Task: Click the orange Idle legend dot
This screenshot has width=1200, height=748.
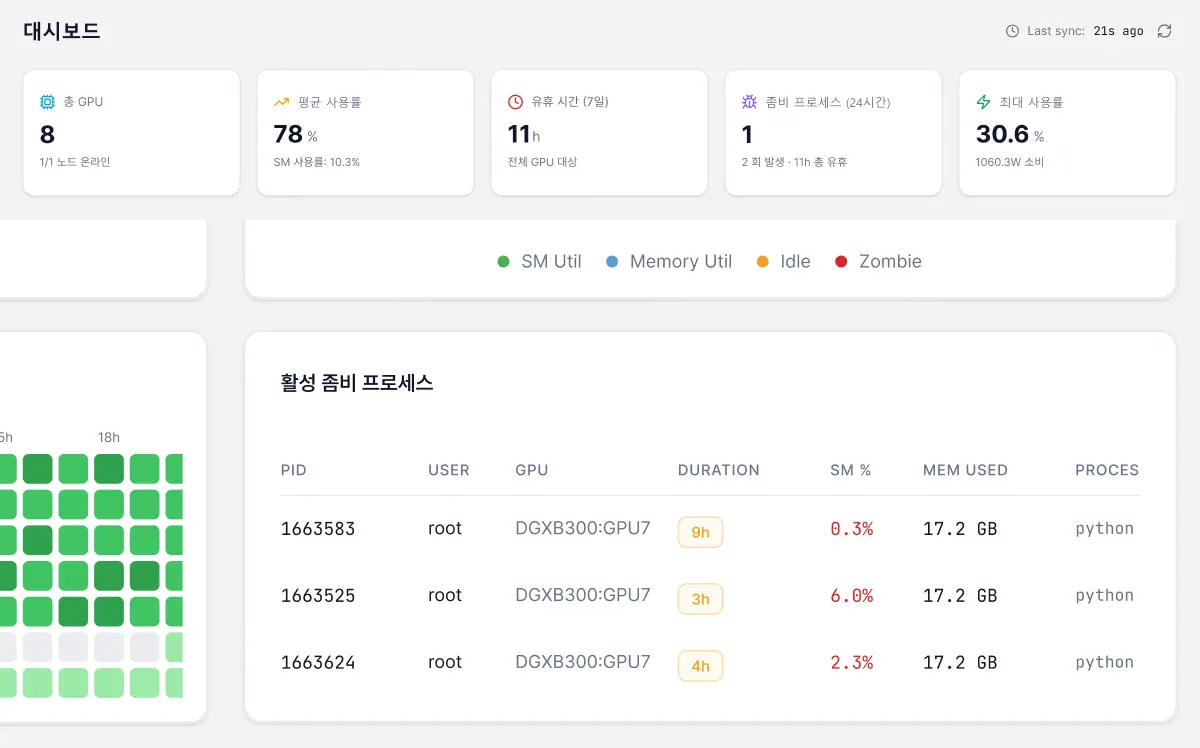Action: coord(763,262)
